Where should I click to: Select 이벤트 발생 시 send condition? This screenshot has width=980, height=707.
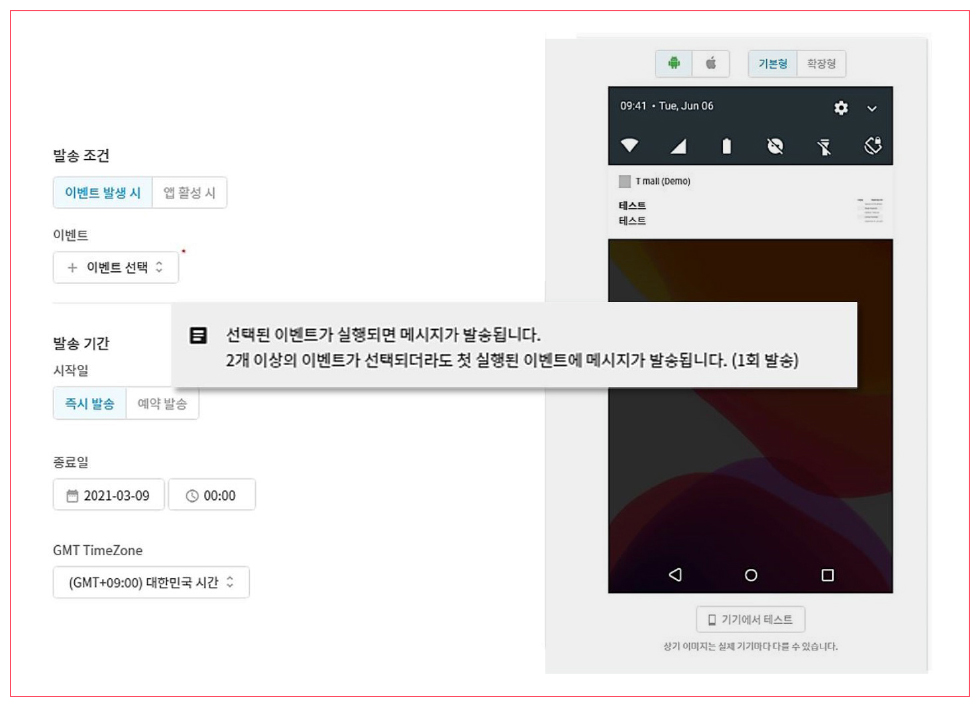coord(102,193)
